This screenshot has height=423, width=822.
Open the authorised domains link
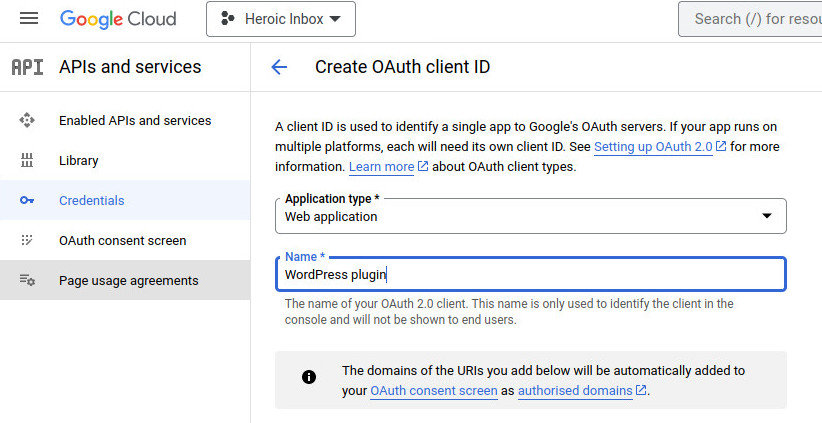(x=575, y=391)
